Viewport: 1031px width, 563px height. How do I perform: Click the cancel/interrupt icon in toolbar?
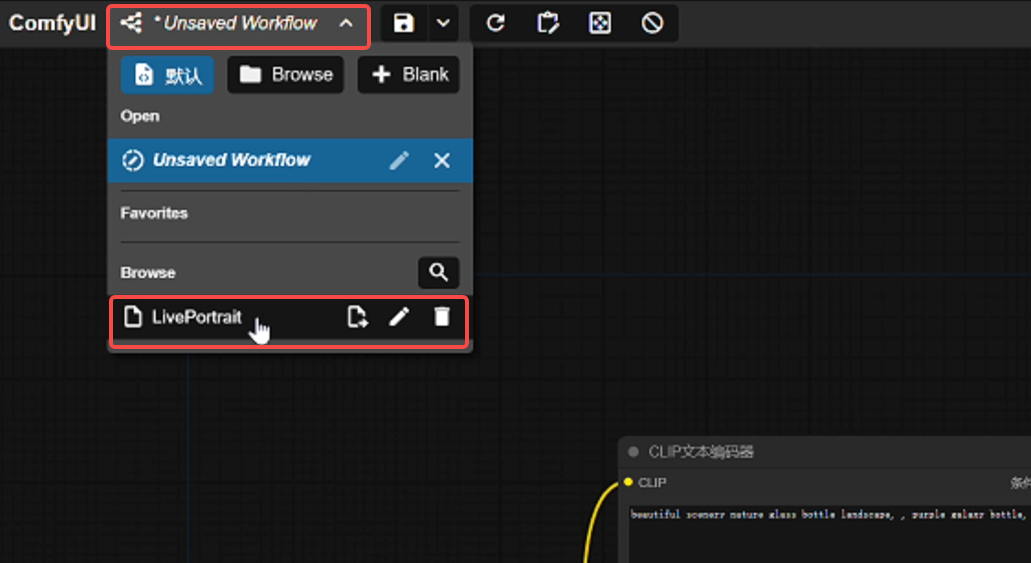click(652, 24)
